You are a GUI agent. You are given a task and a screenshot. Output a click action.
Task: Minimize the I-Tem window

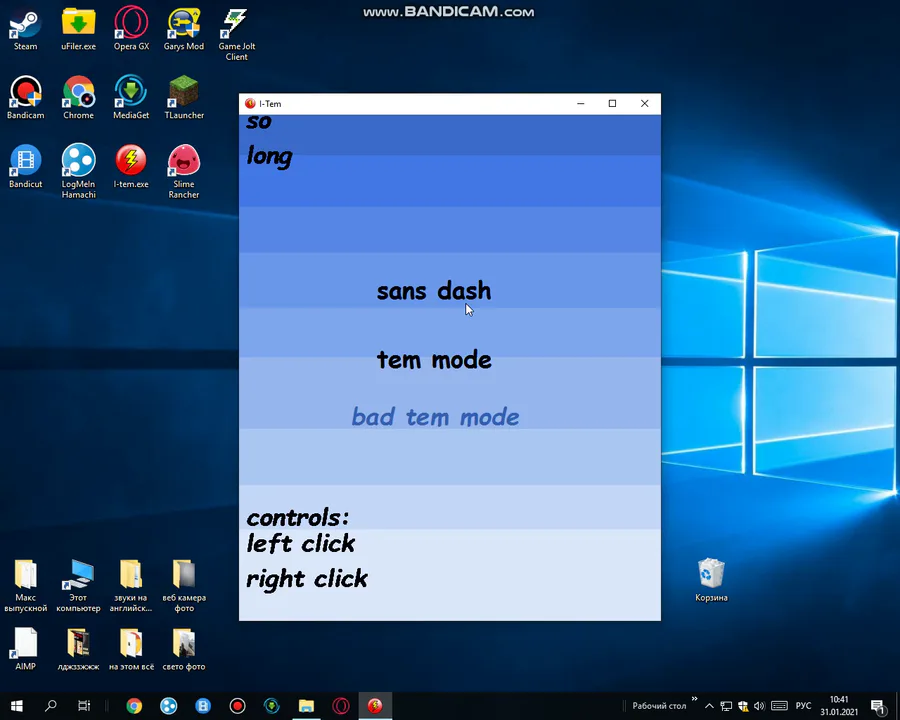[x=580, y=103]
